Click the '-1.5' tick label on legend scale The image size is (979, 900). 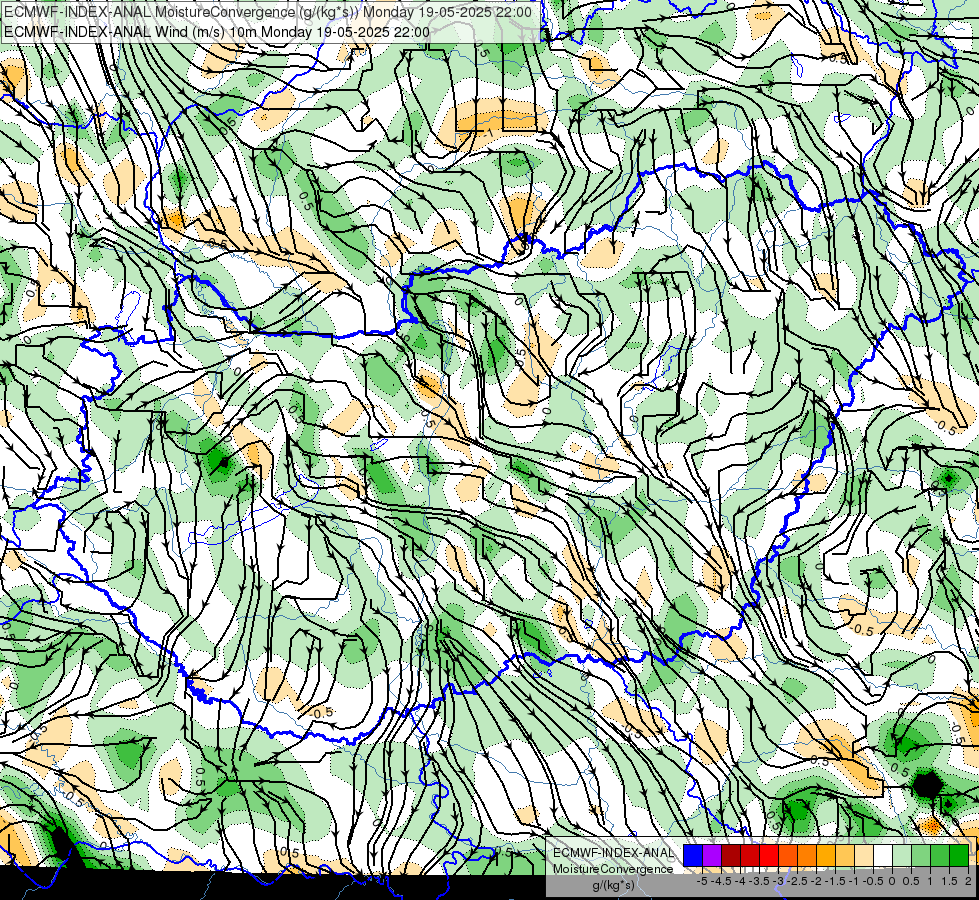tap(835, 881)
